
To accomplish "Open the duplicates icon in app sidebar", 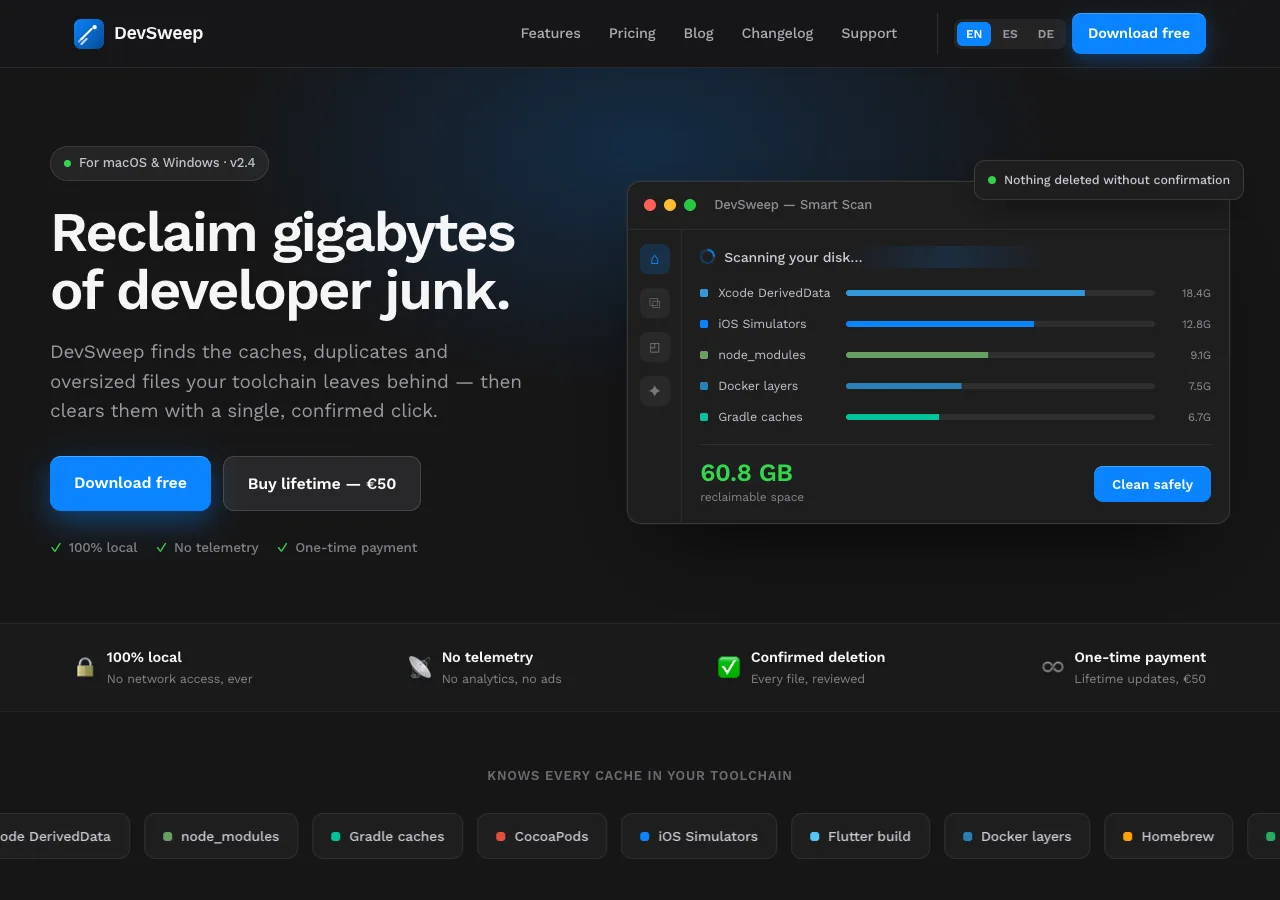I will (x=655, y=303).
